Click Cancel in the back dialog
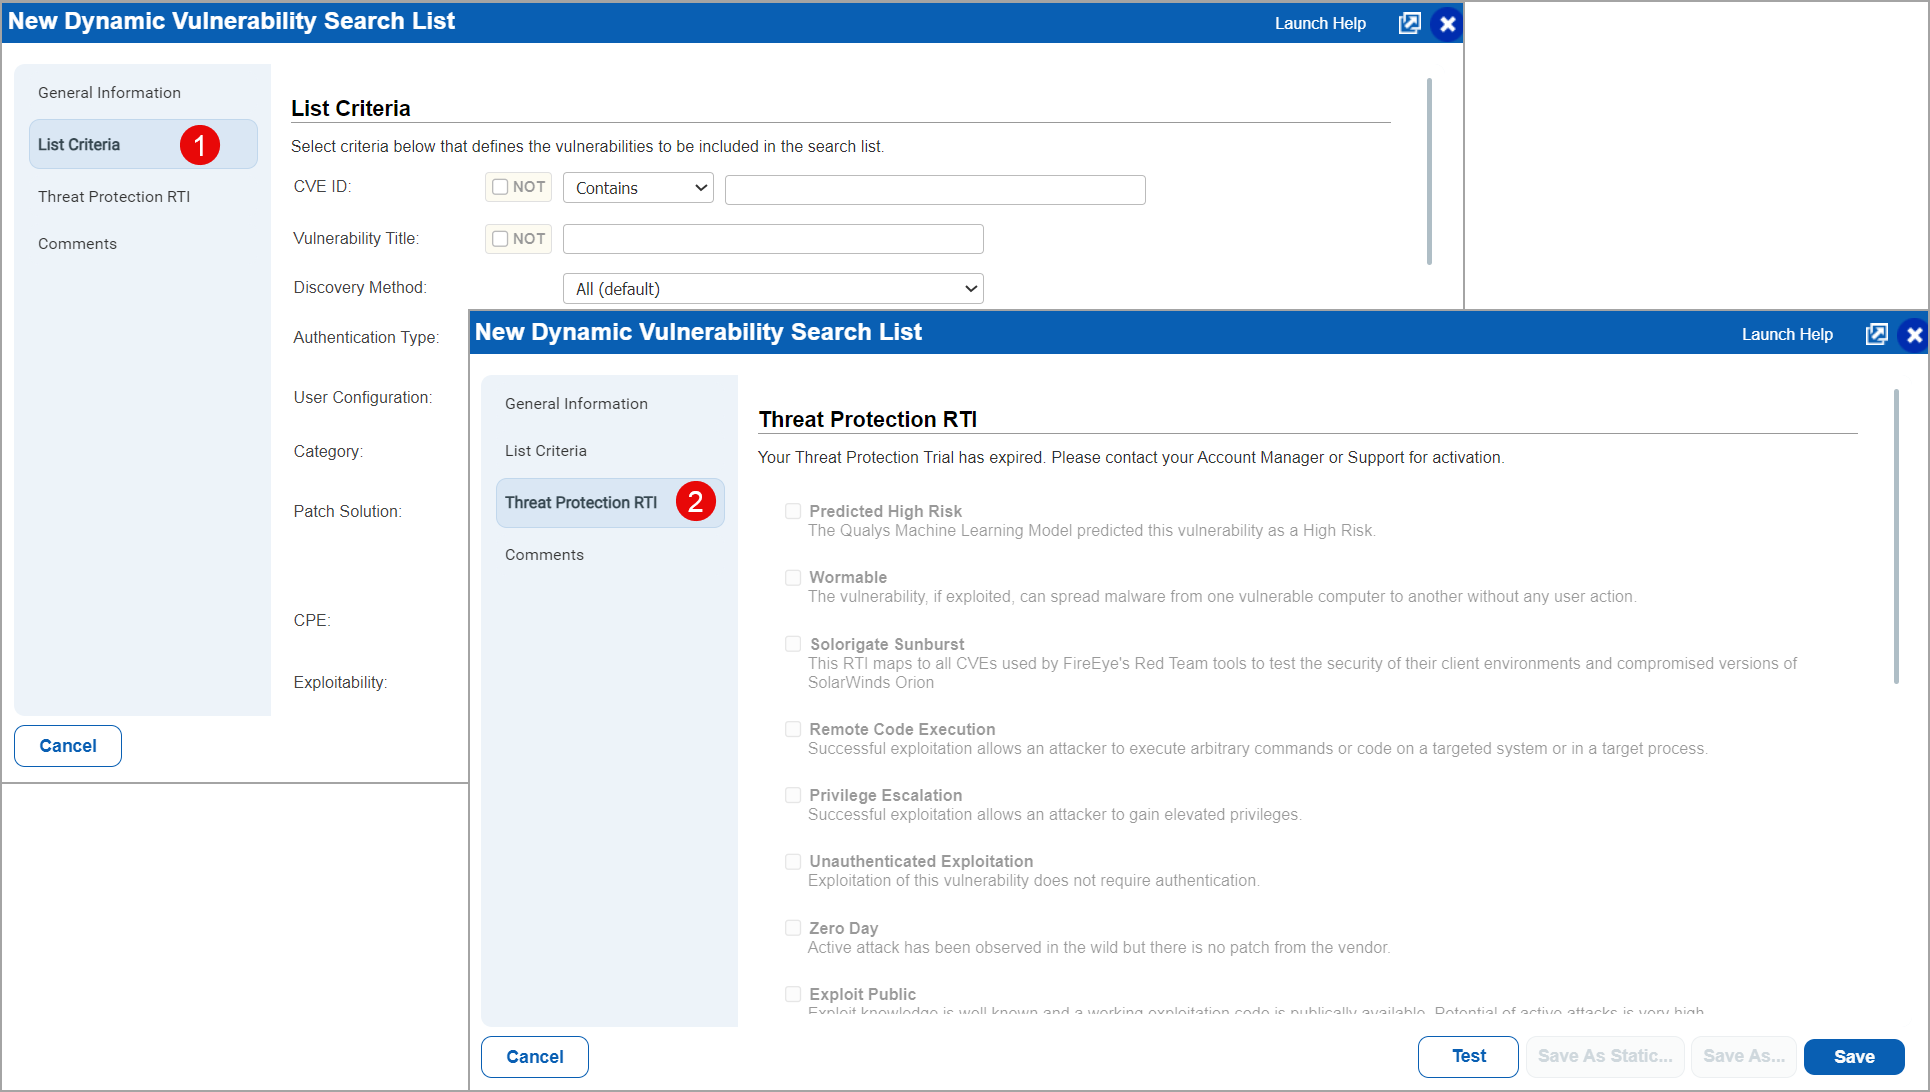Screen dimensions: 1930x1092 [x=67, y=745]
